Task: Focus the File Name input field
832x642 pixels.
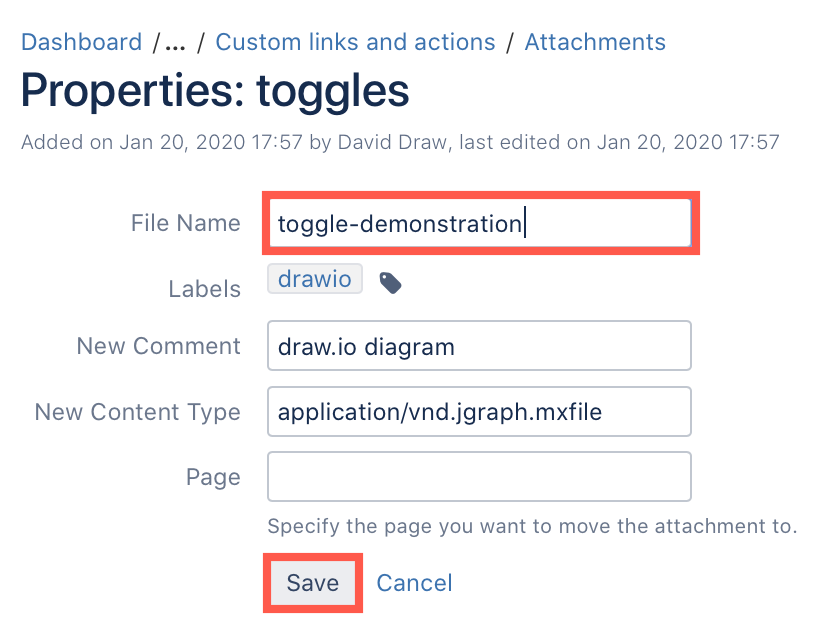Action: point(478,224)
